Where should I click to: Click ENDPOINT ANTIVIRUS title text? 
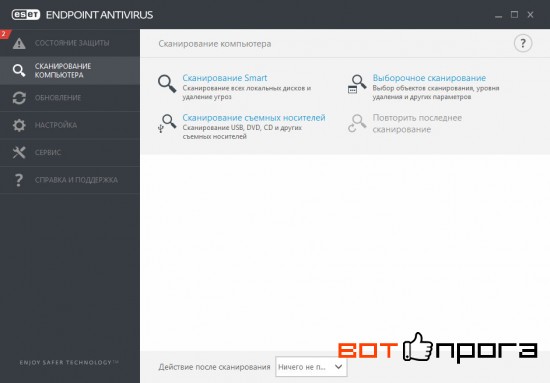(x=99, y=15)
